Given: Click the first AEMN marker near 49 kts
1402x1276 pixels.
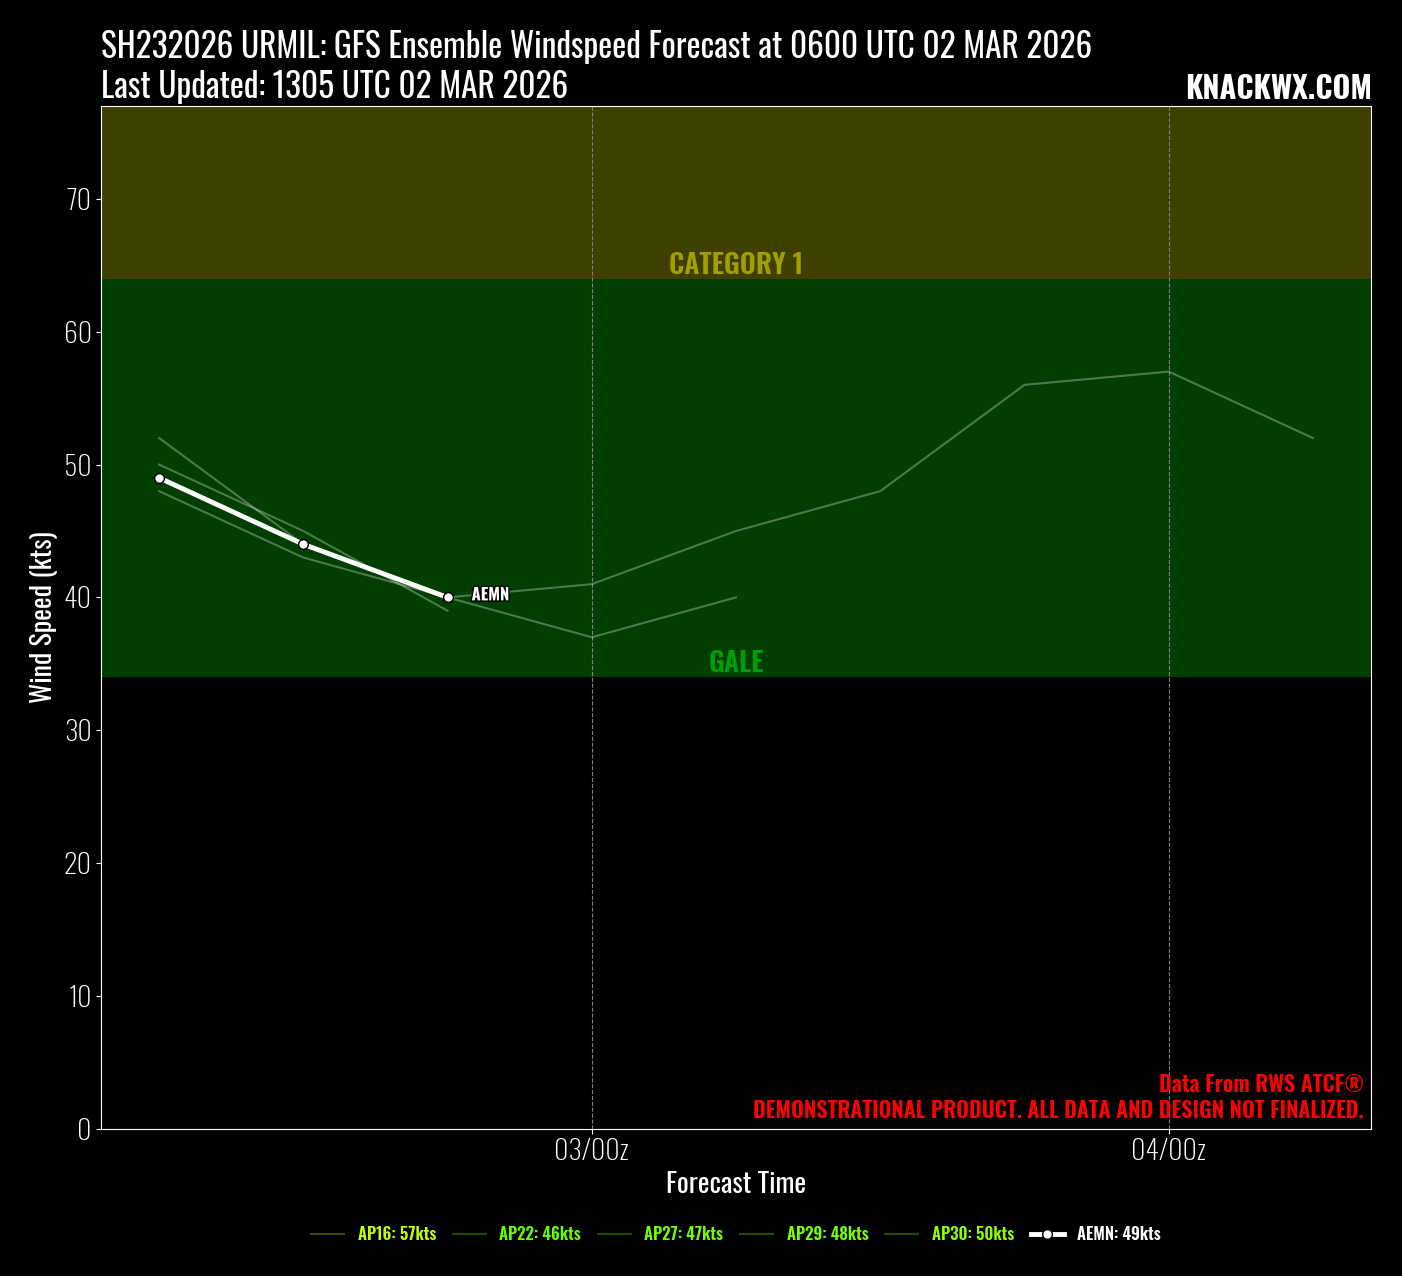Looking at the screenshot, I should [x=159, y=479].
